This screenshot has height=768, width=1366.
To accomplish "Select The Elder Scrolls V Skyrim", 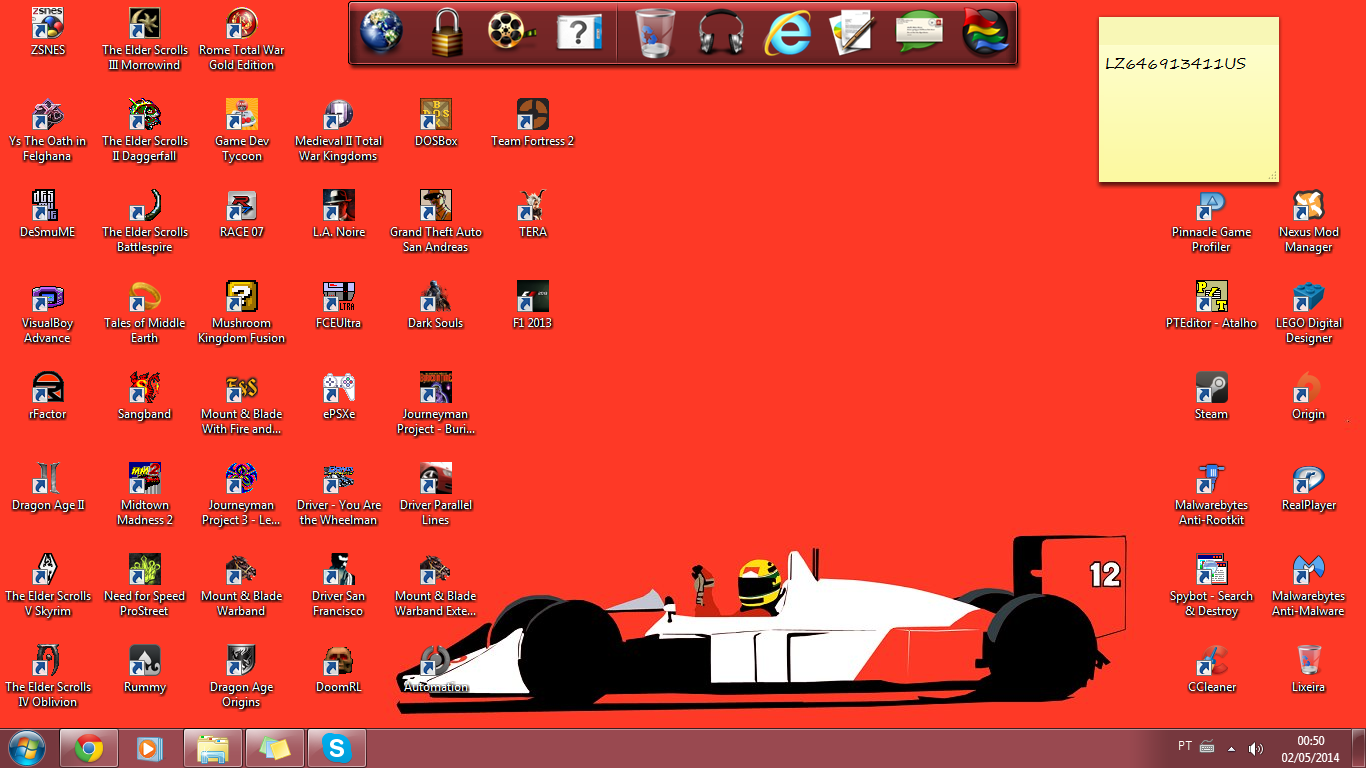I will tap(47, 569).
